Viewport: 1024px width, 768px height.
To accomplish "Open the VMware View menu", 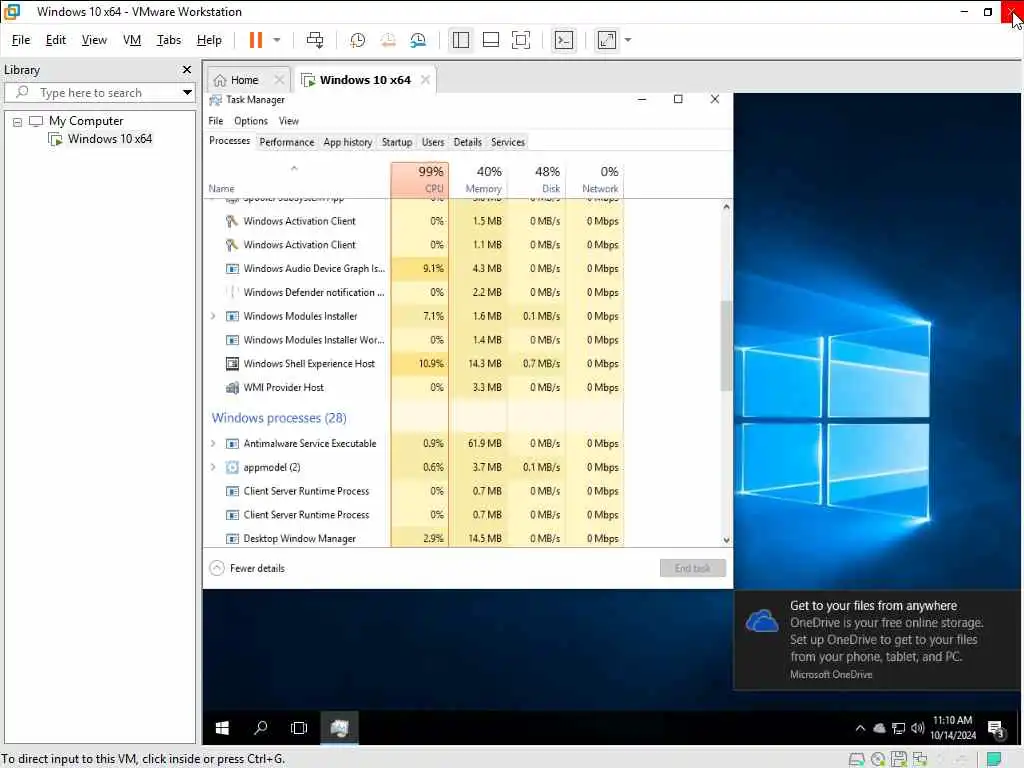I will click(x=94, y=40).
